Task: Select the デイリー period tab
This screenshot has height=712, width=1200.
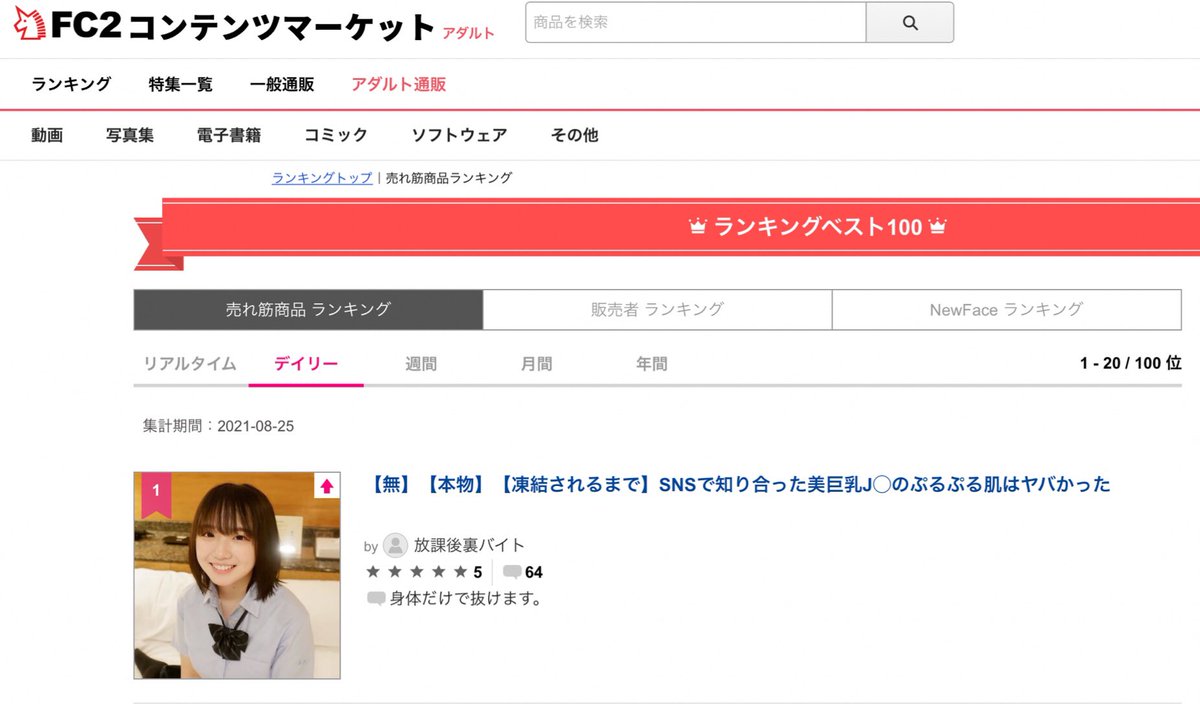Action: pyautogui.click(x=306, y=364)
